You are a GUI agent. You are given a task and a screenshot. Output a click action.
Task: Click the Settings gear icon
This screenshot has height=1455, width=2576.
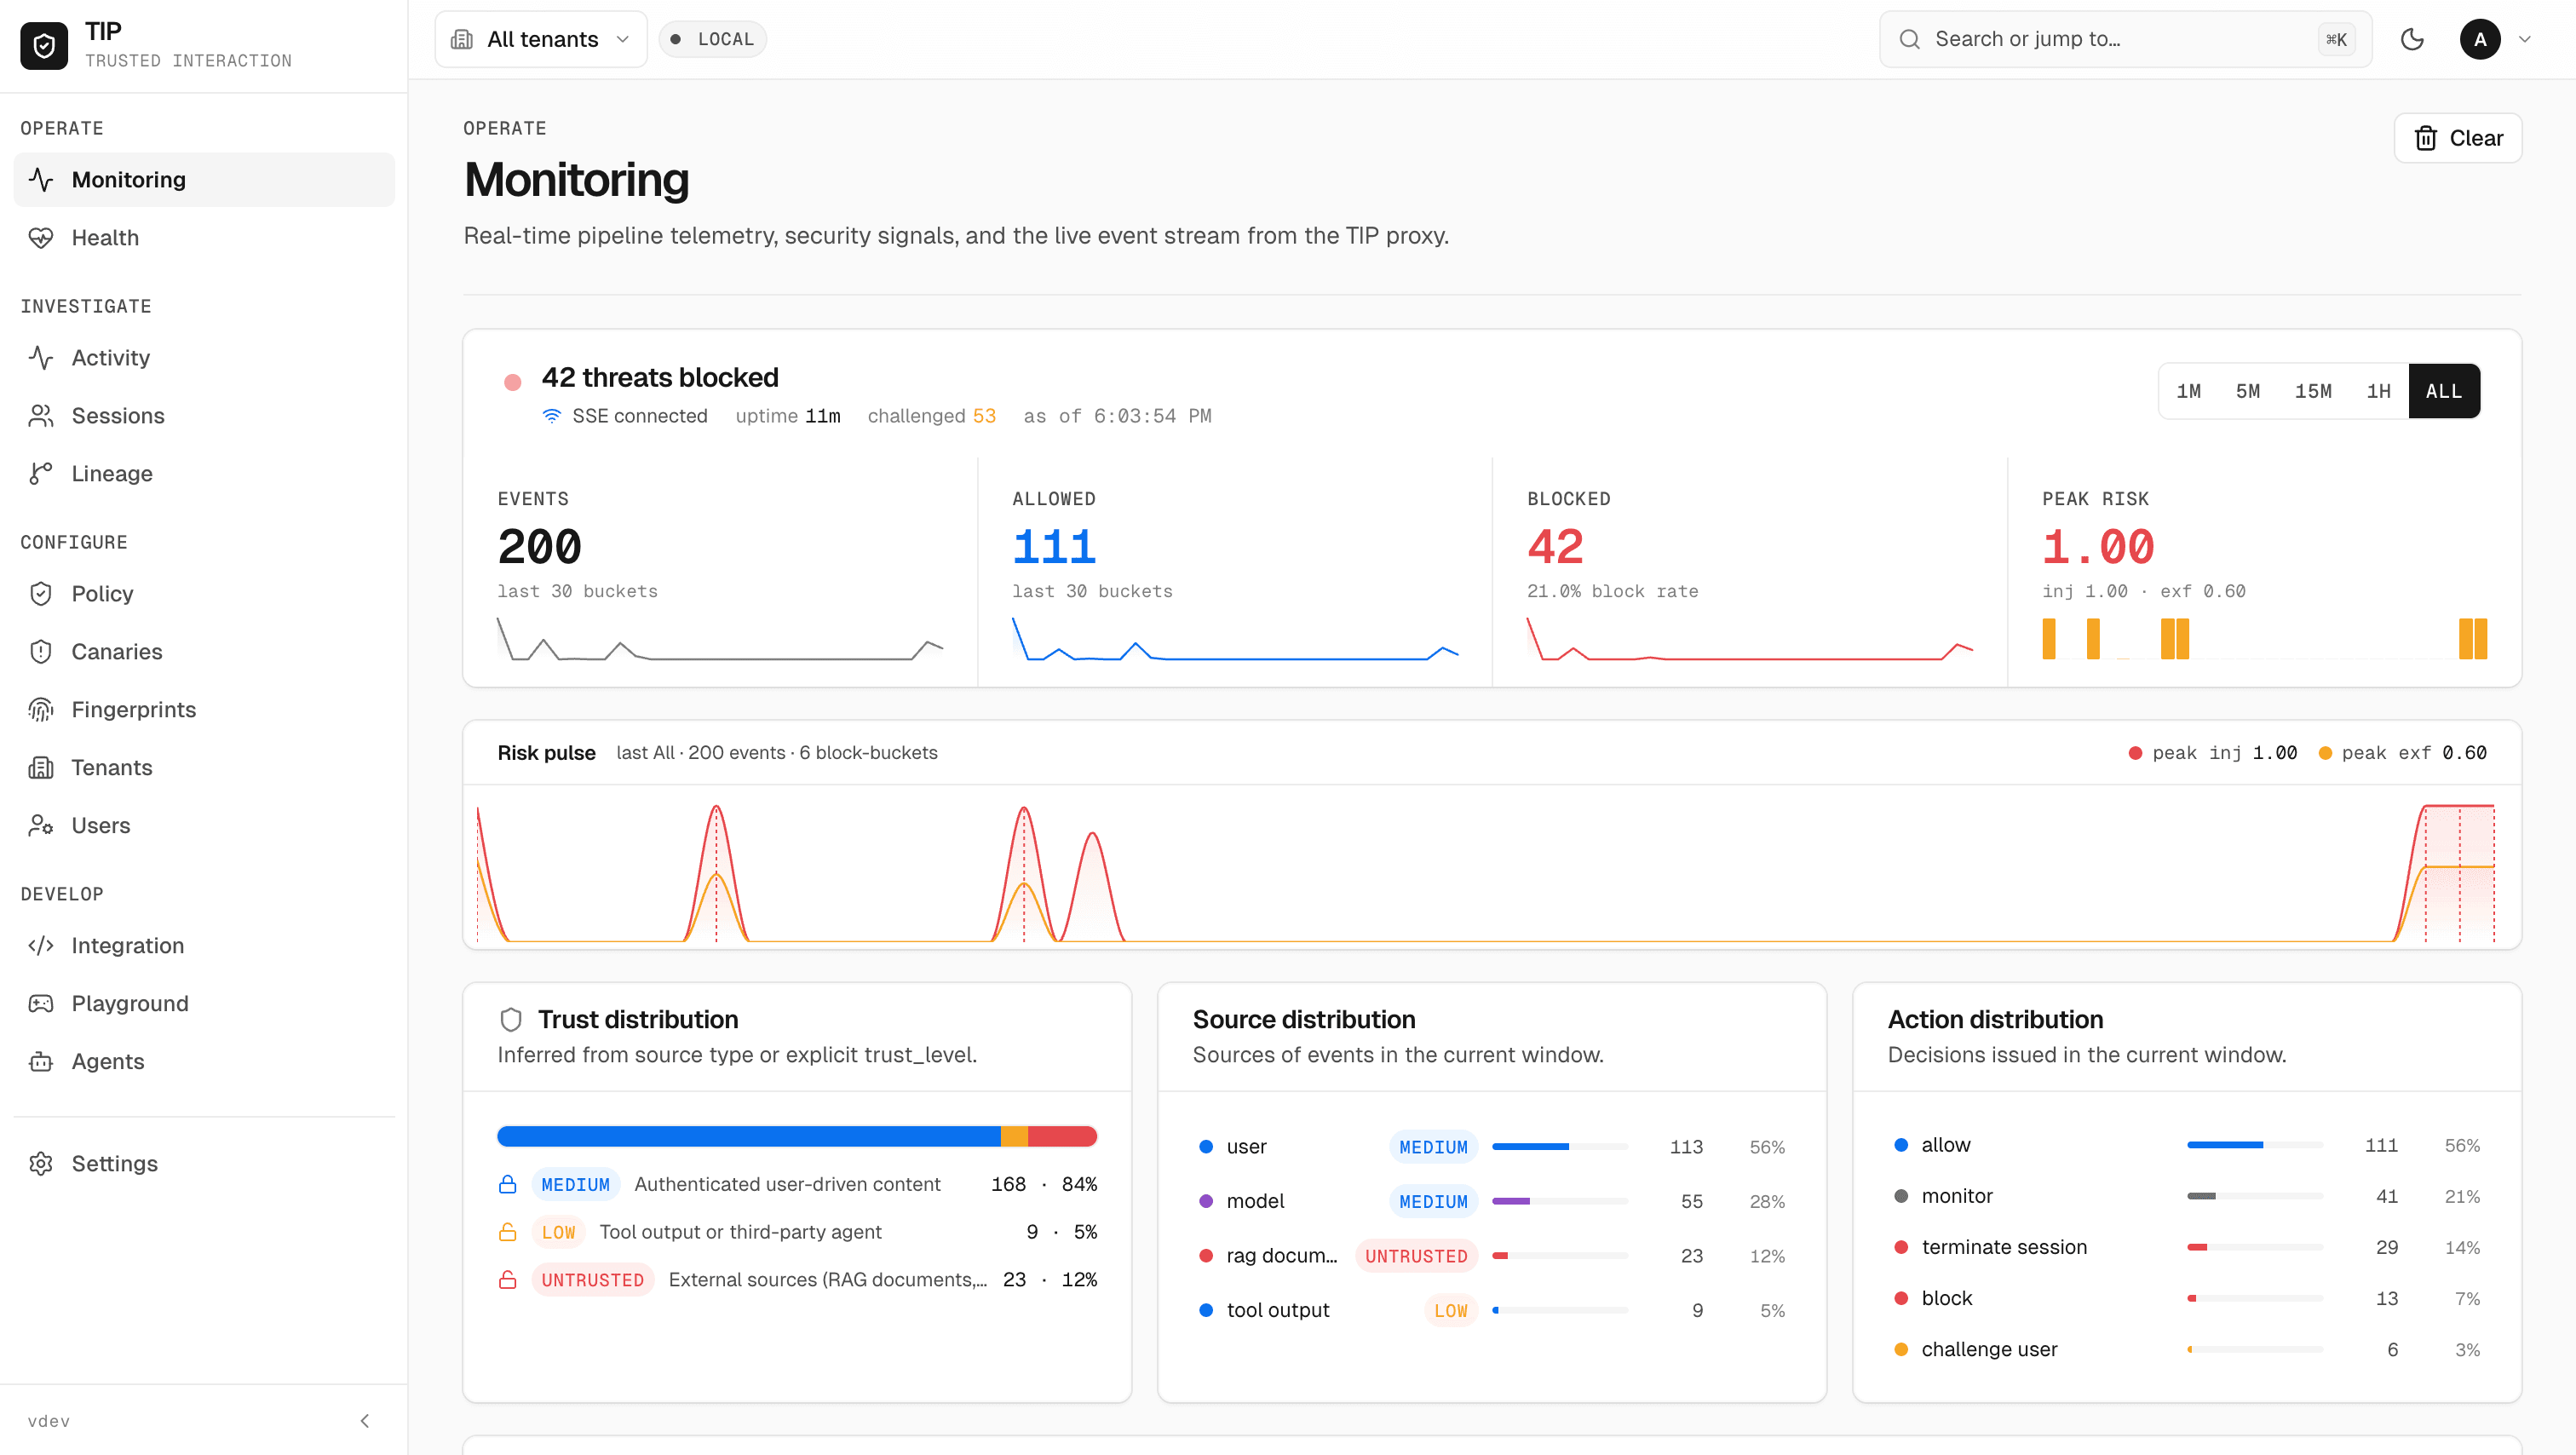[x=41, y=1164]
